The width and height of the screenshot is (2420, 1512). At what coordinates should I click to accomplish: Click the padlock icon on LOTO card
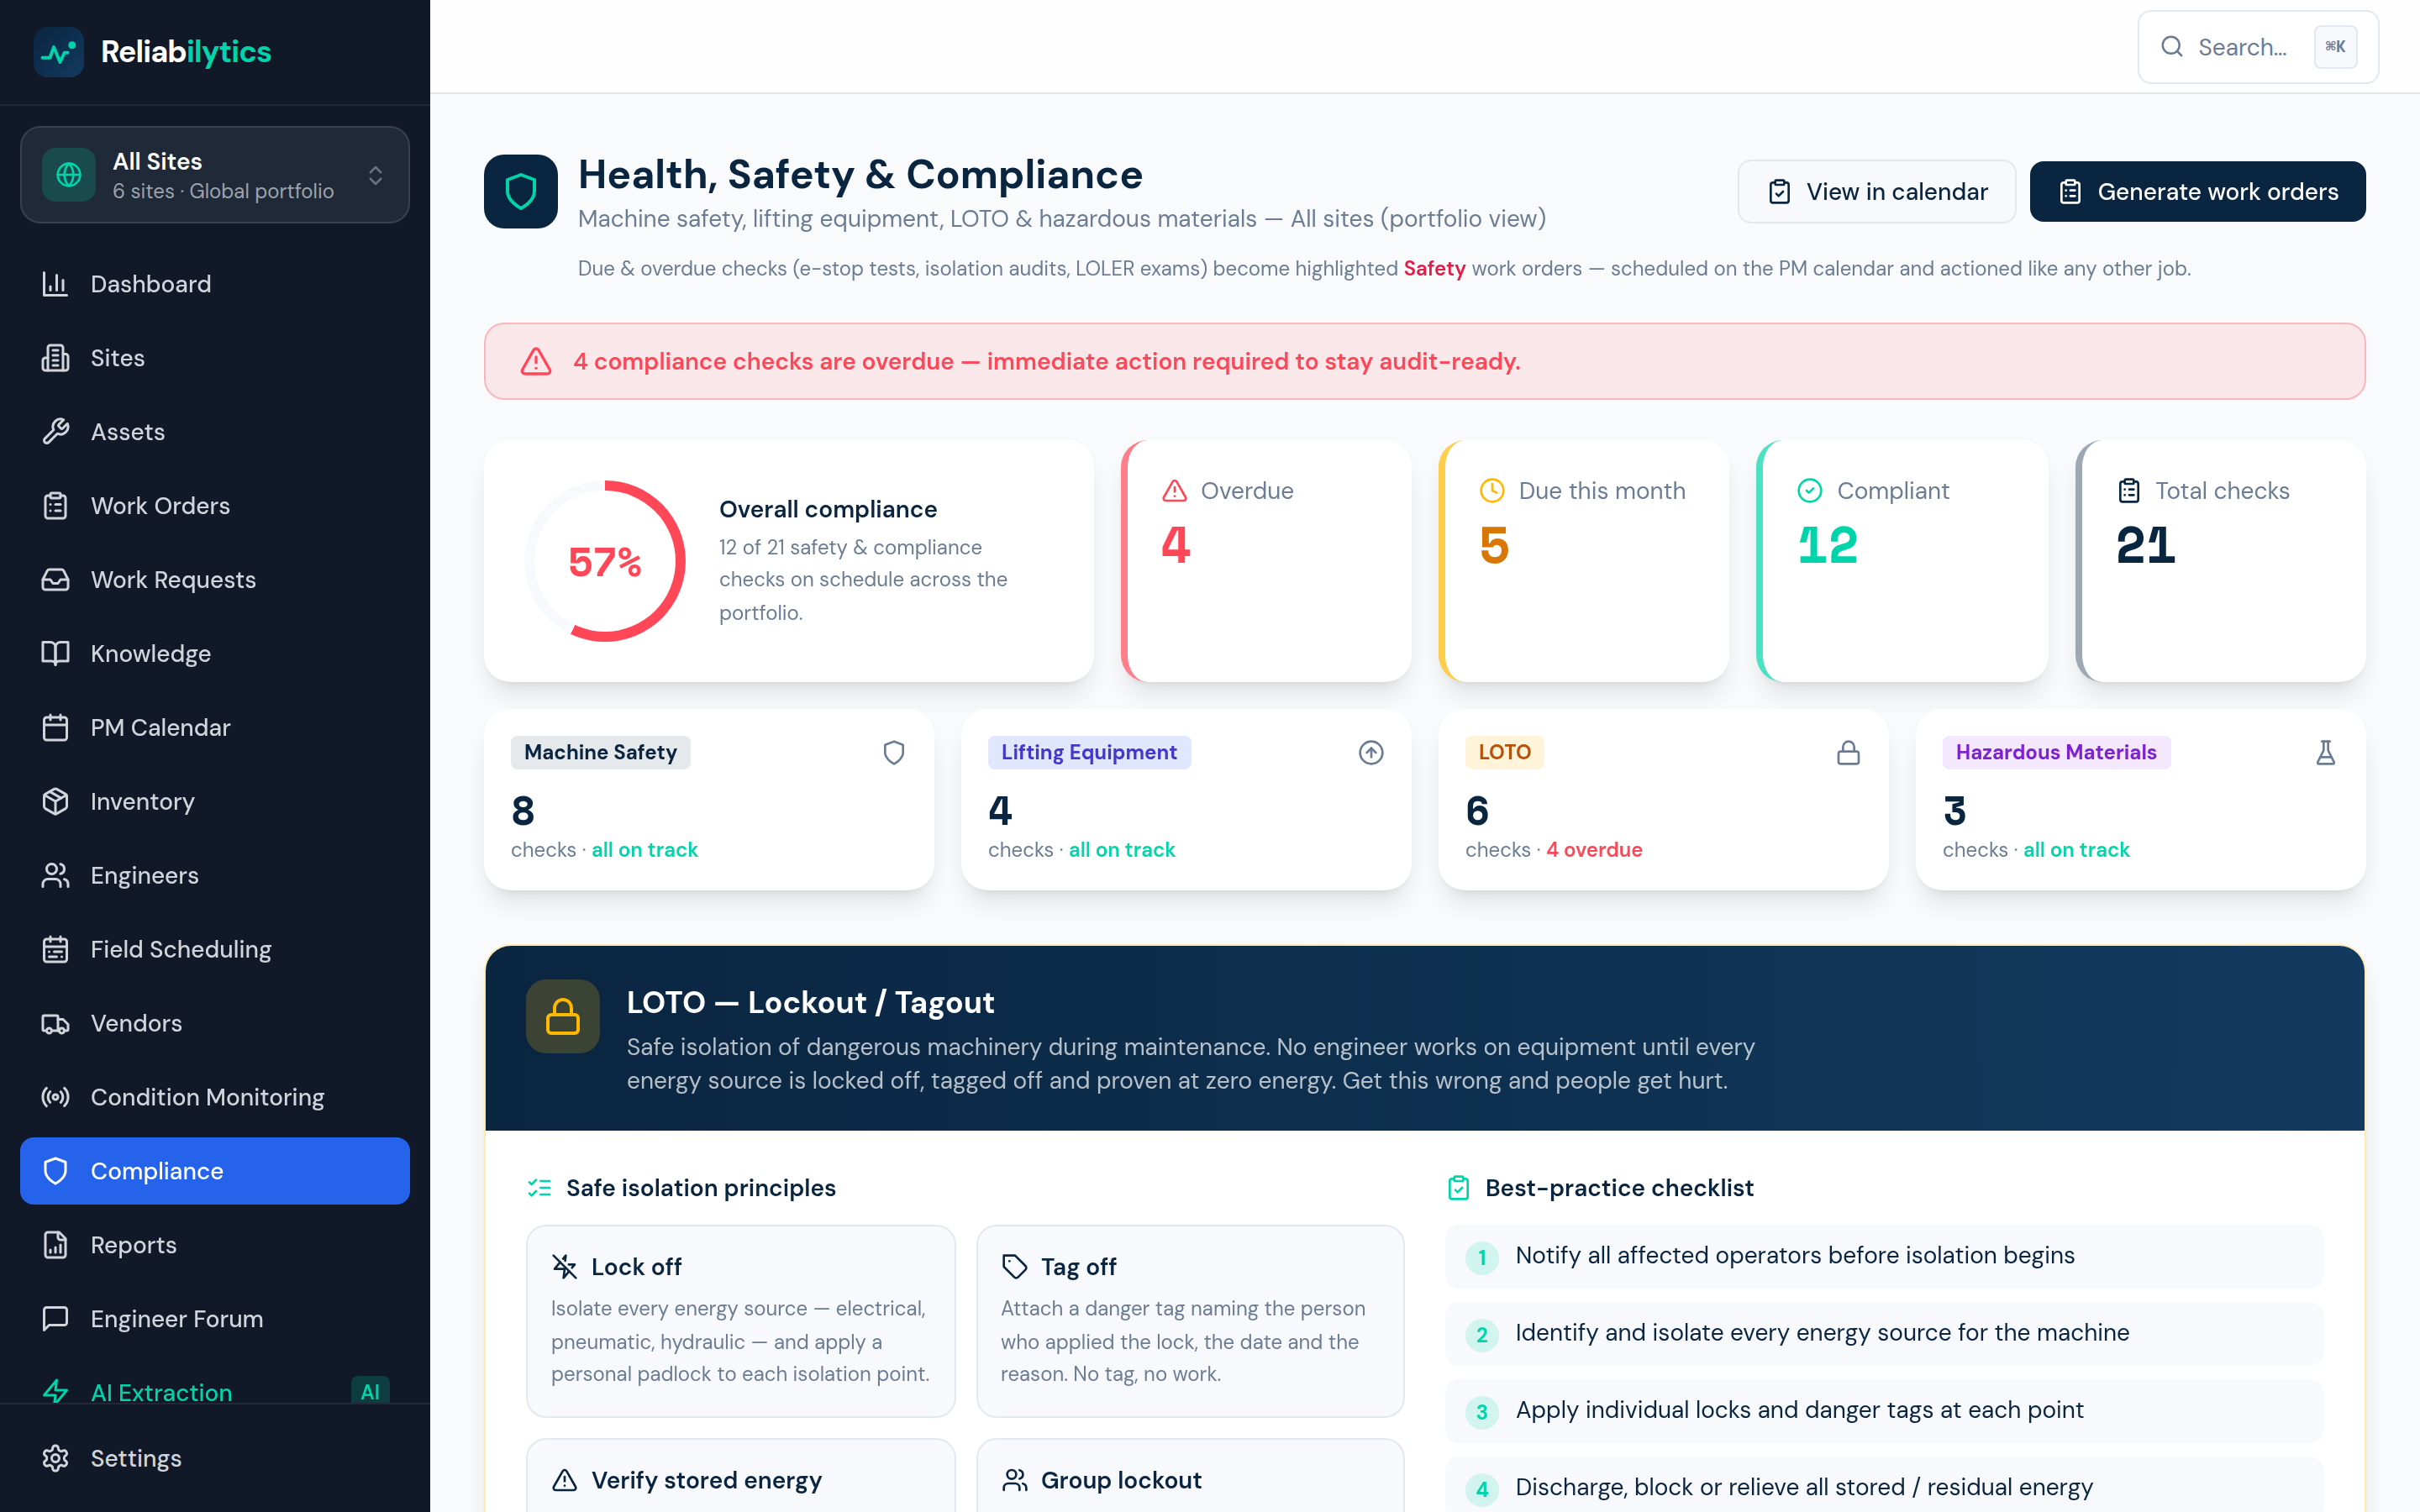[x=1848, y=753]
